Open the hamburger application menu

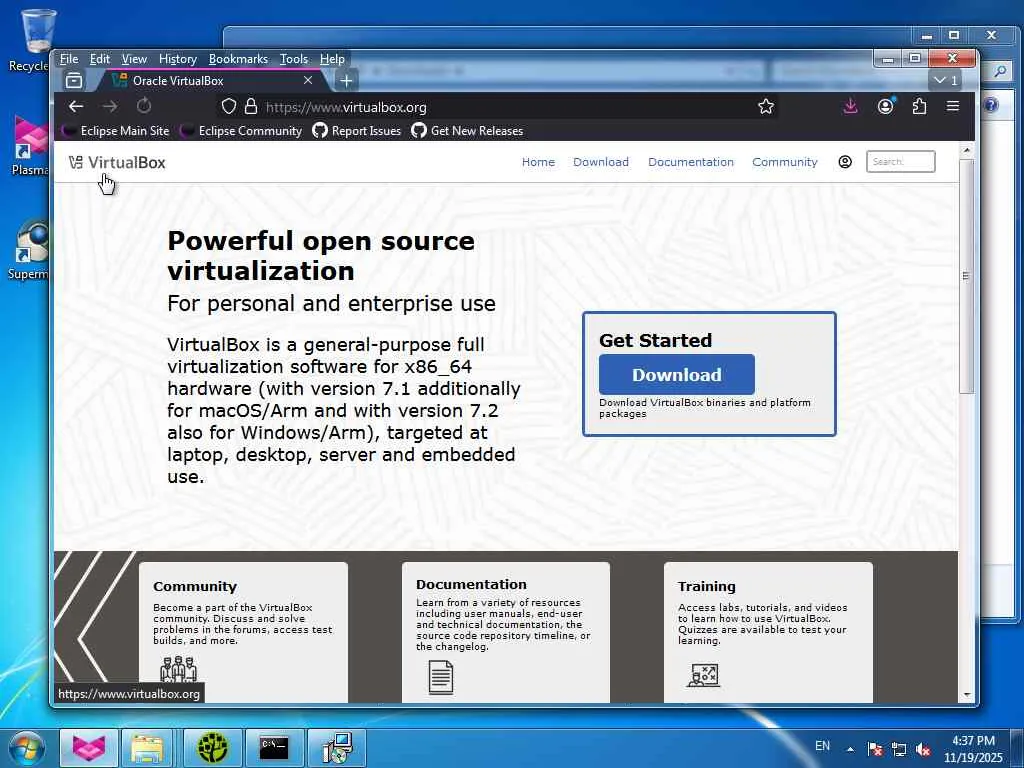[x=953, y=106]
